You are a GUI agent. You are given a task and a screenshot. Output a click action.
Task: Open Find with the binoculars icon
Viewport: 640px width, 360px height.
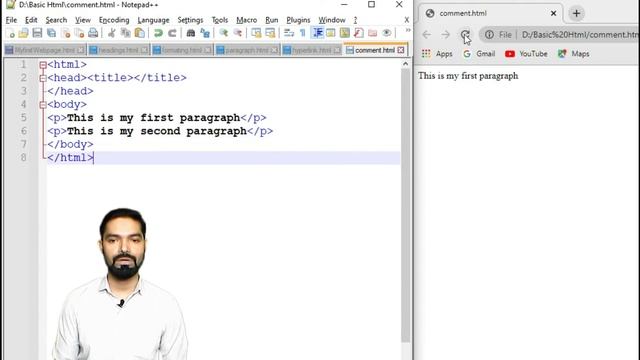191,33
